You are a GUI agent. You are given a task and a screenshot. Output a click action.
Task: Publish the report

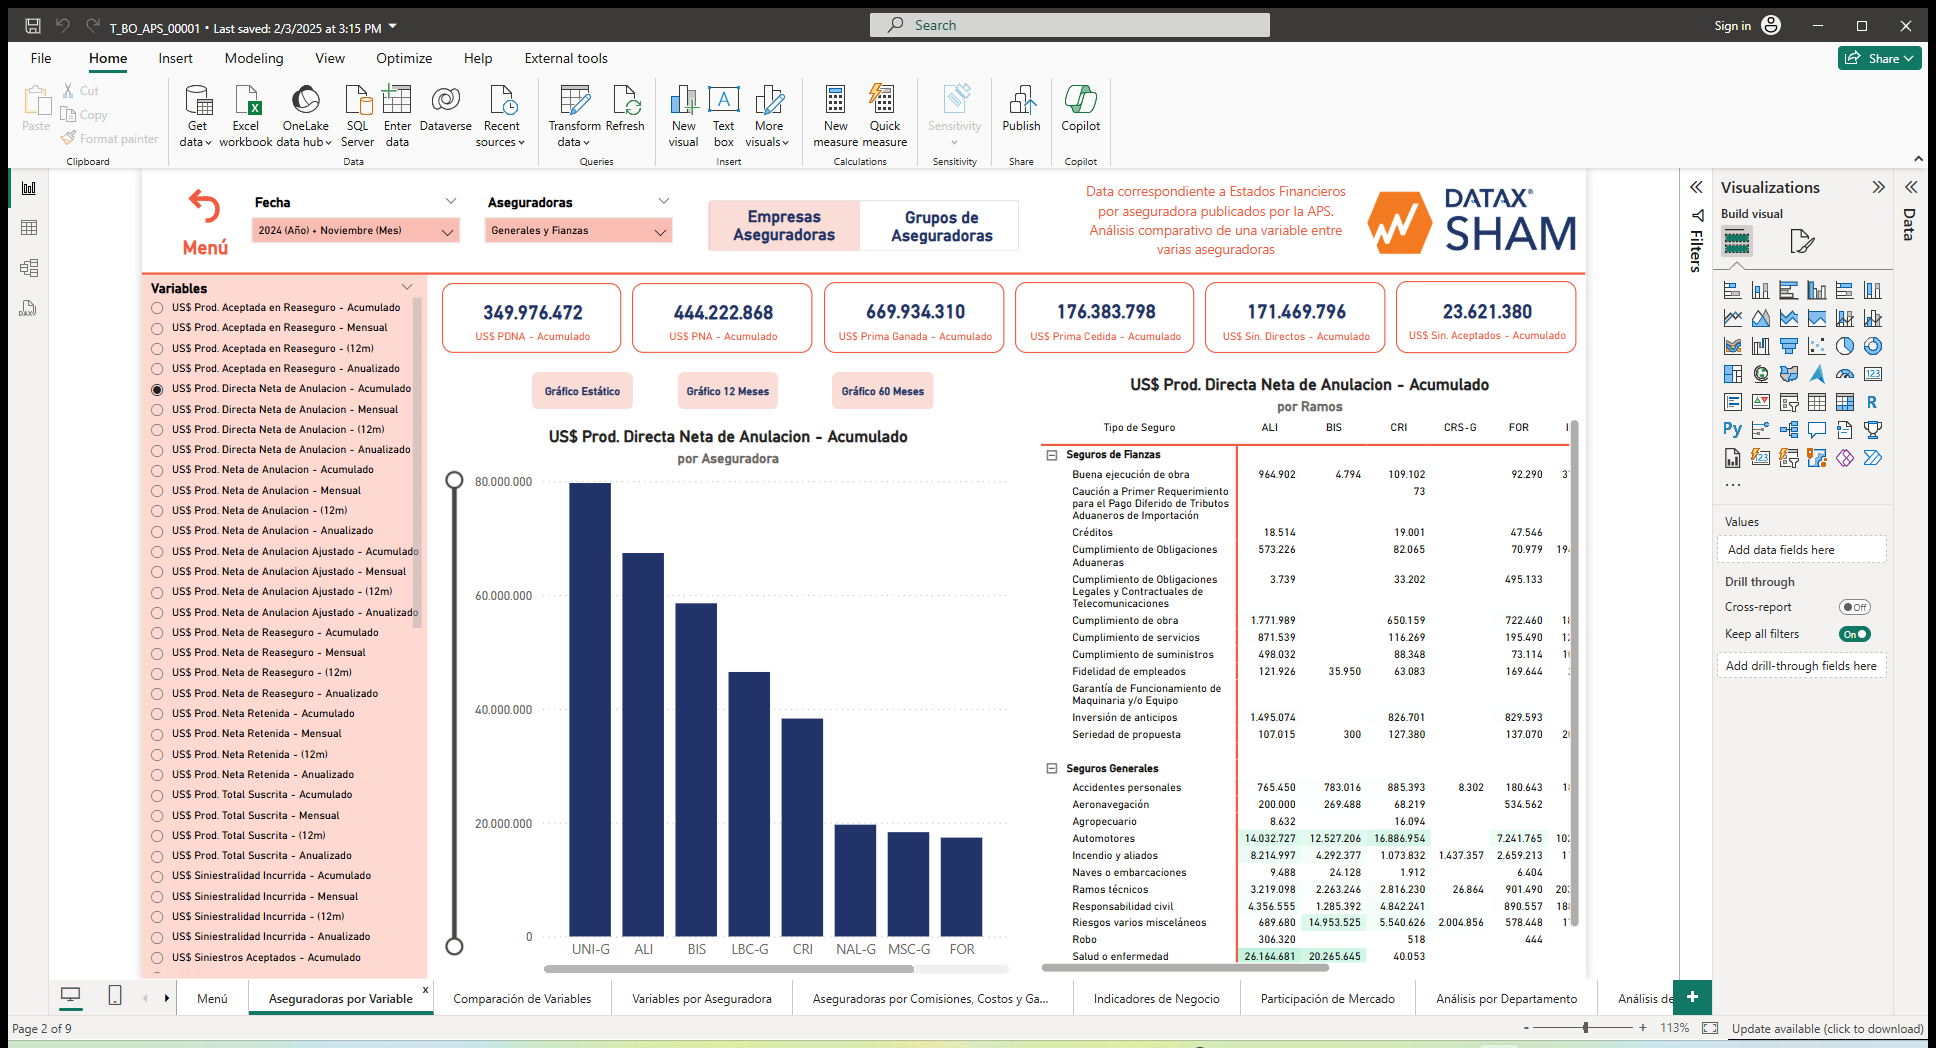[1021, 113]
